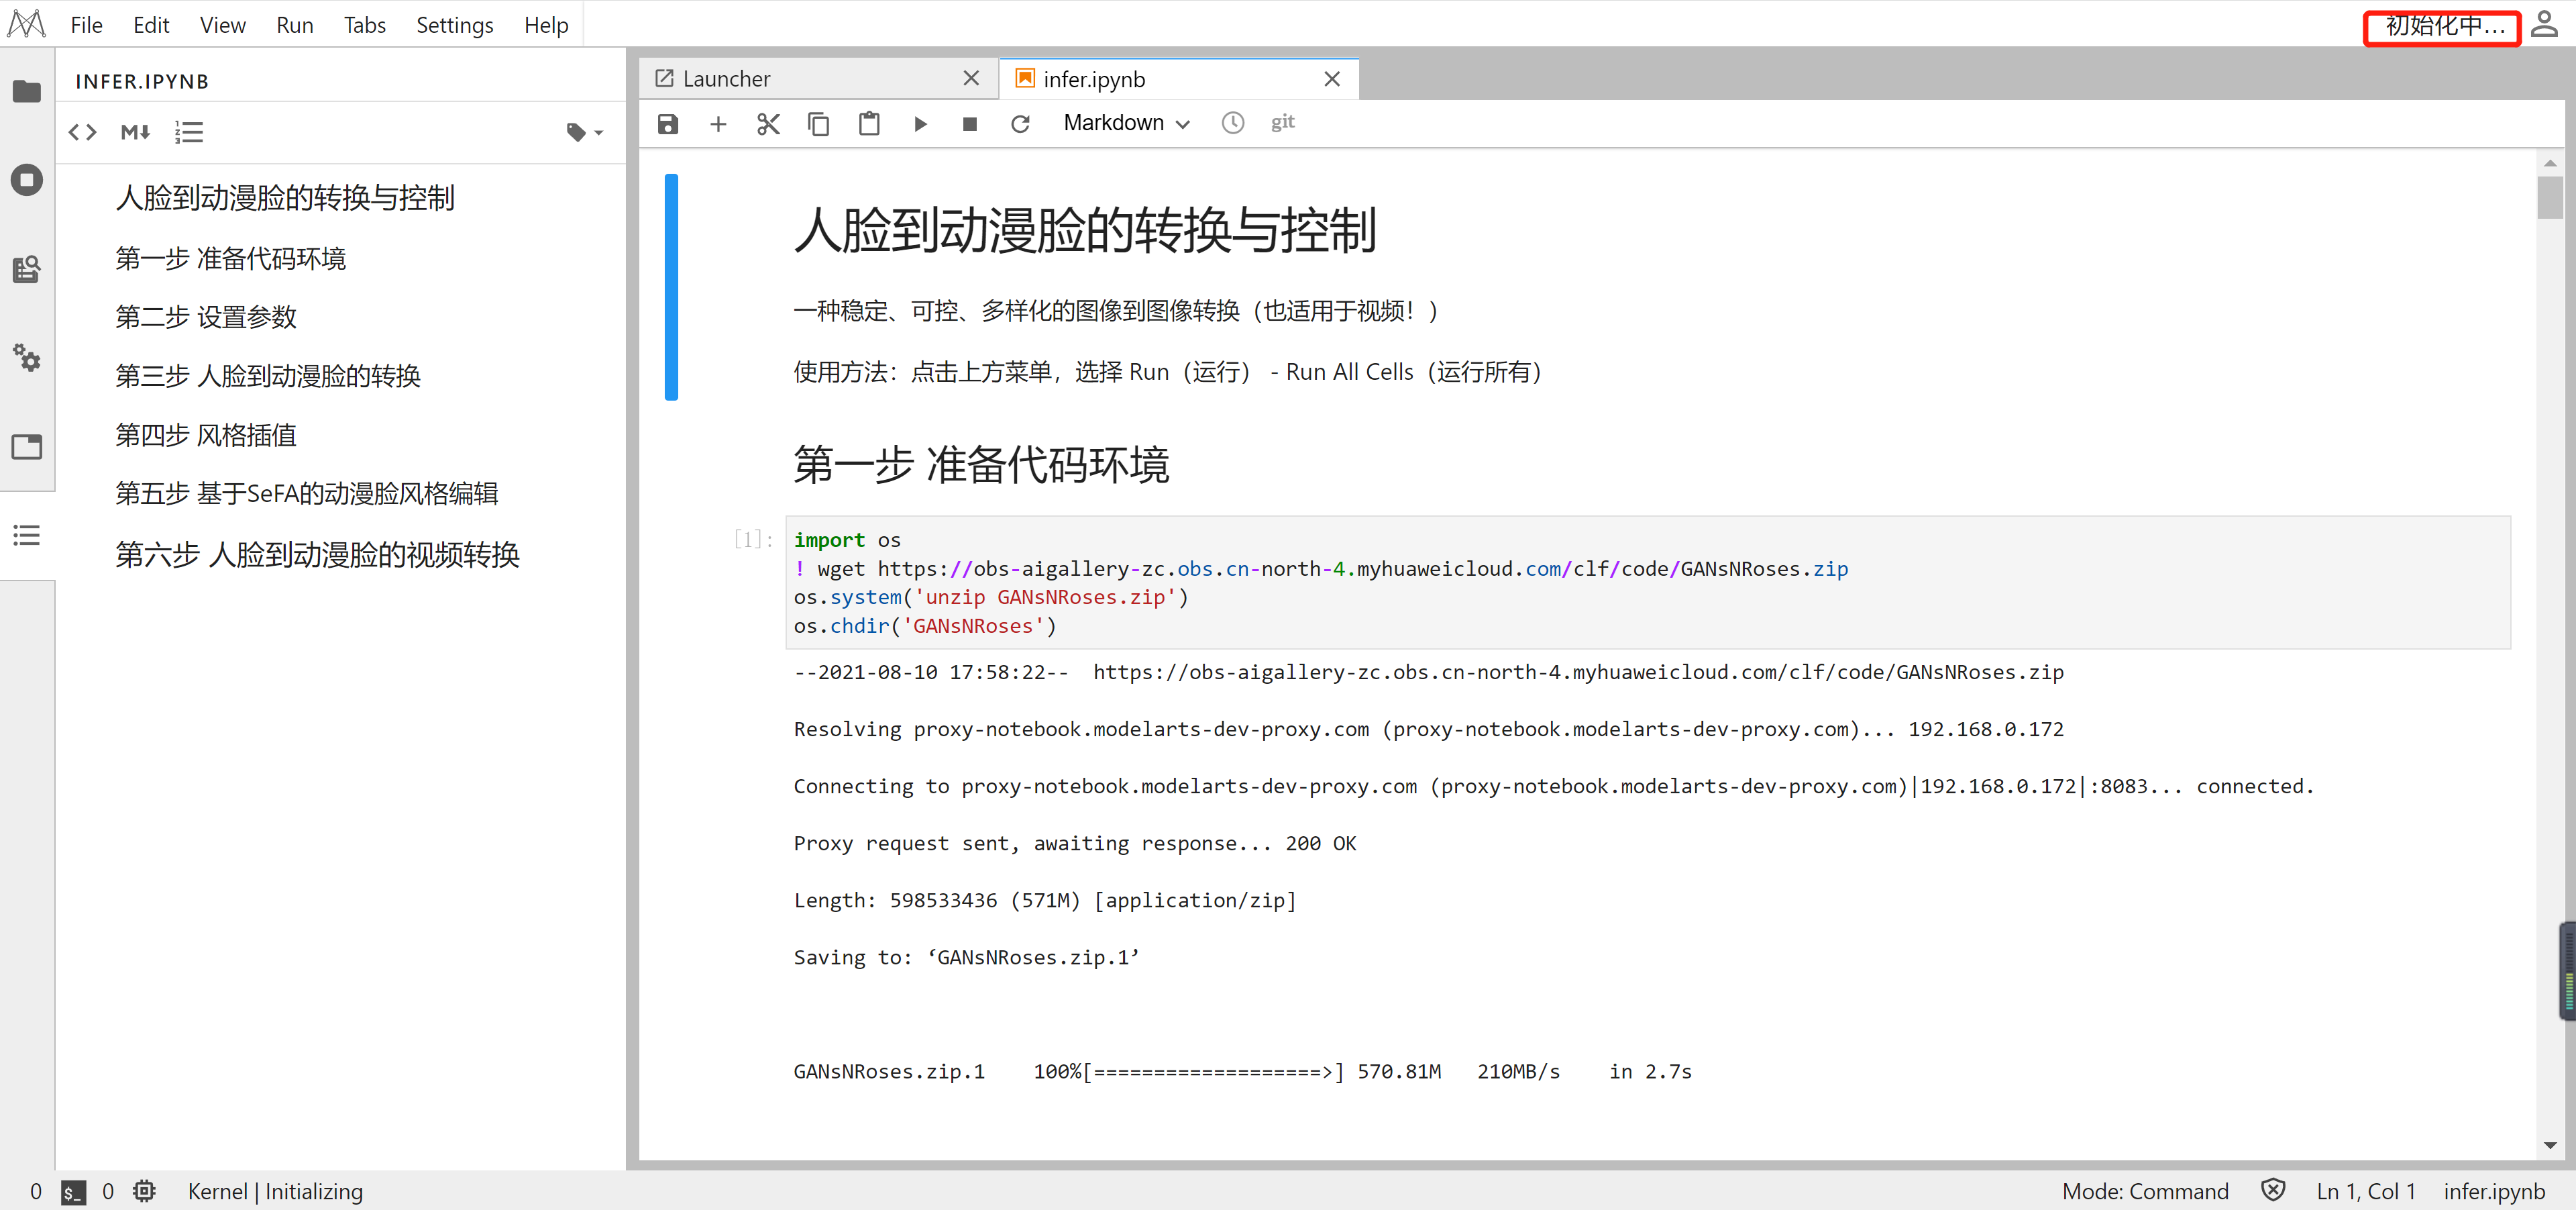This screenshot has height=1210, width=2576.
Task: Switch to the Launcher tab
Action: 726,79
